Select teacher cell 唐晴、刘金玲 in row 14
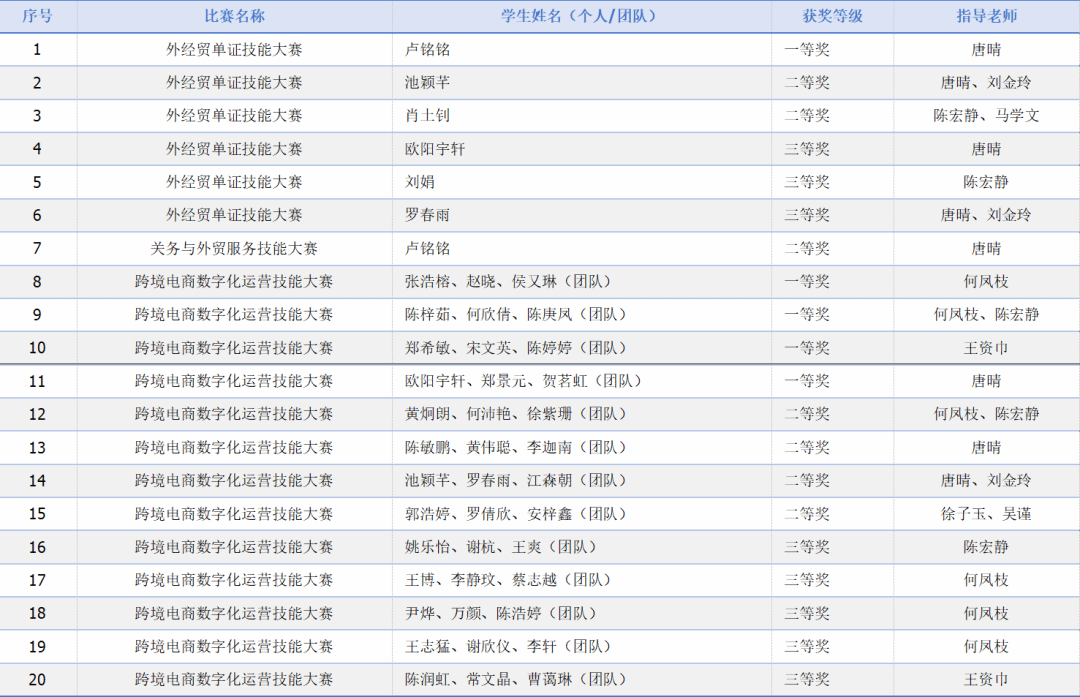The image size is (1080, 697). 986,480
